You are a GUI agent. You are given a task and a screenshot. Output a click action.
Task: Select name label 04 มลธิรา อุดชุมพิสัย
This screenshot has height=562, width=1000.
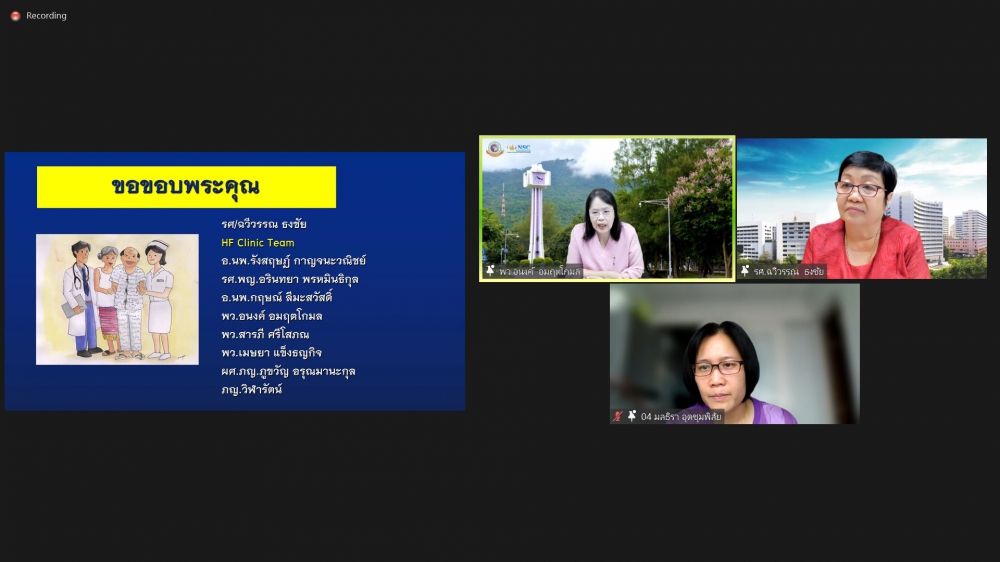680,416
